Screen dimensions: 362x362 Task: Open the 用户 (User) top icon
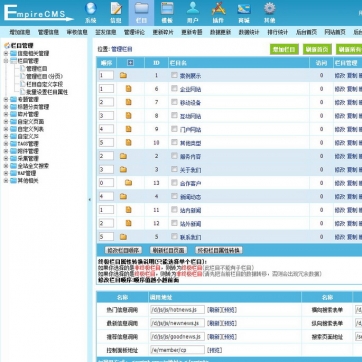193,12
